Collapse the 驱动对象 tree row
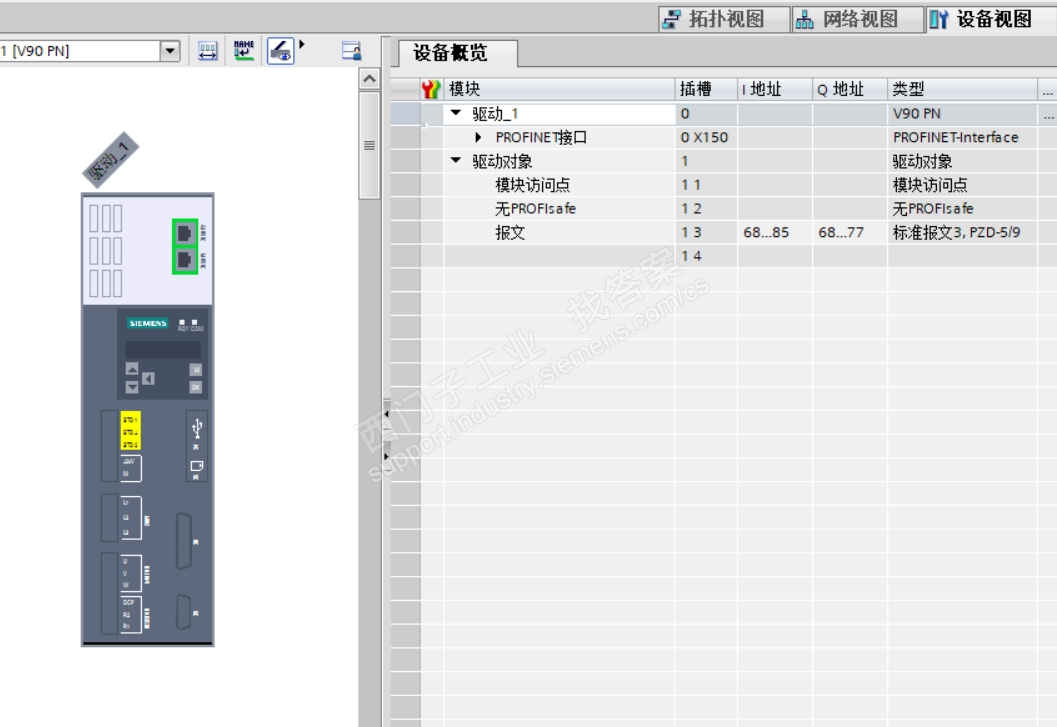The image size is (1057, 727). (456, 161)
